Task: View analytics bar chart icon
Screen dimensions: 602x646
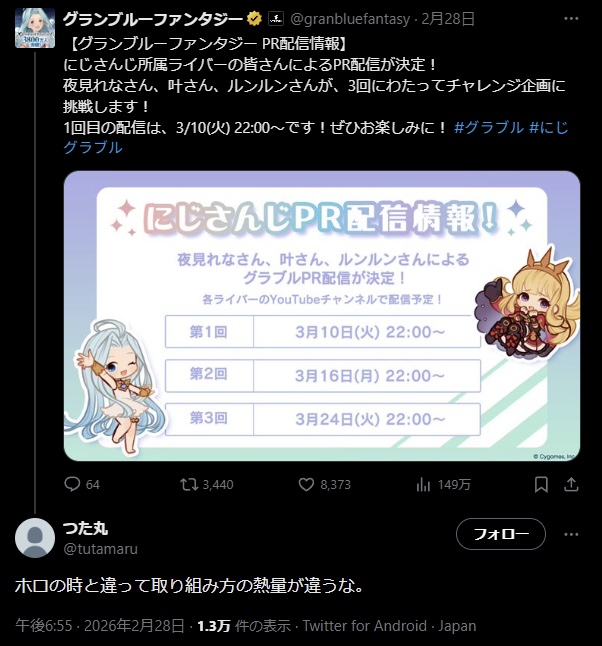Action: [423, 484]
